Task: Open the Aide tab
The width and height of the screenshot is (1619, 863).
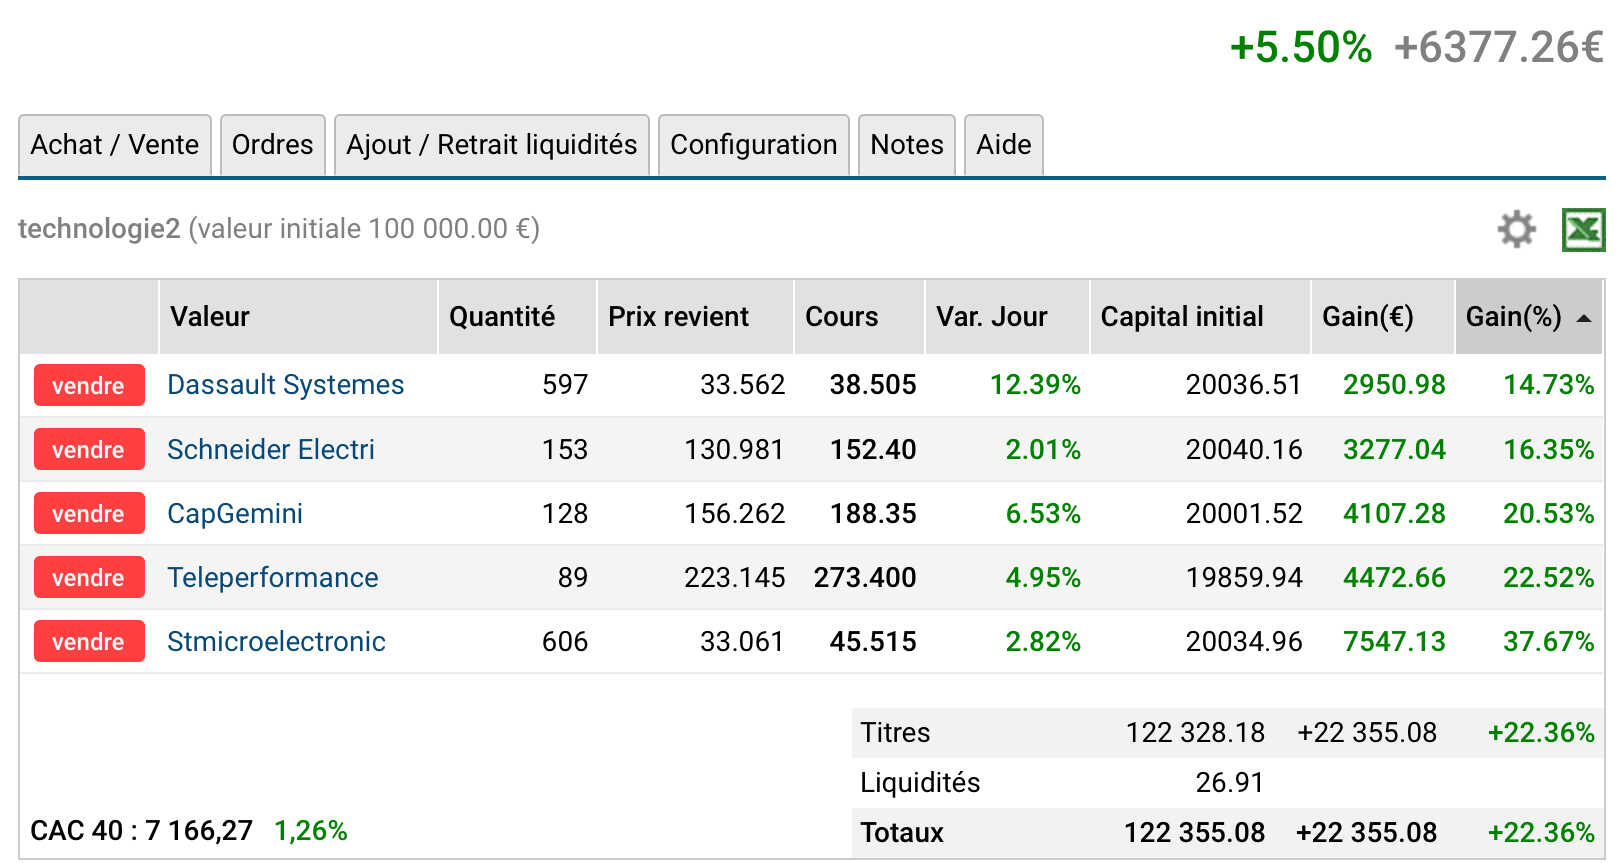Action: tap(1004, 145)
